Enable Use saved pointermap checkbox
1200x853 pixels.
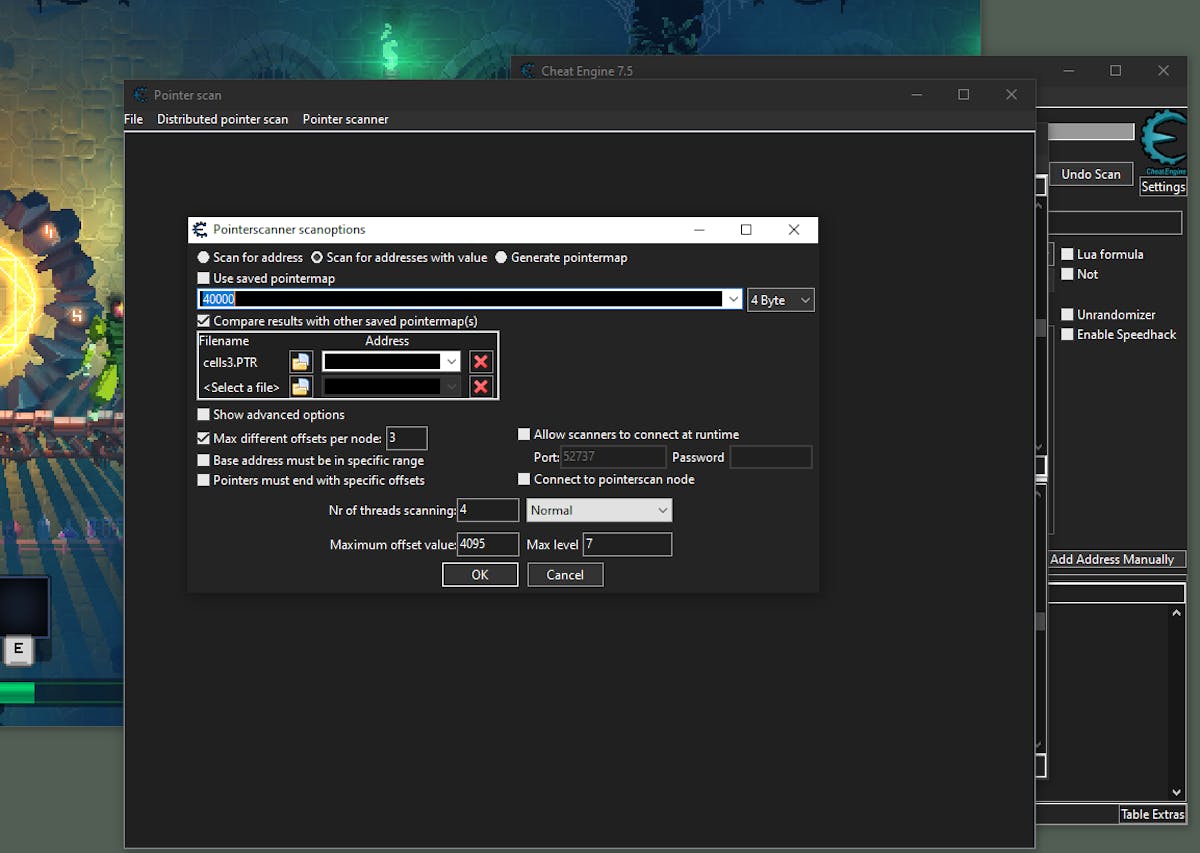coord(204,279)
